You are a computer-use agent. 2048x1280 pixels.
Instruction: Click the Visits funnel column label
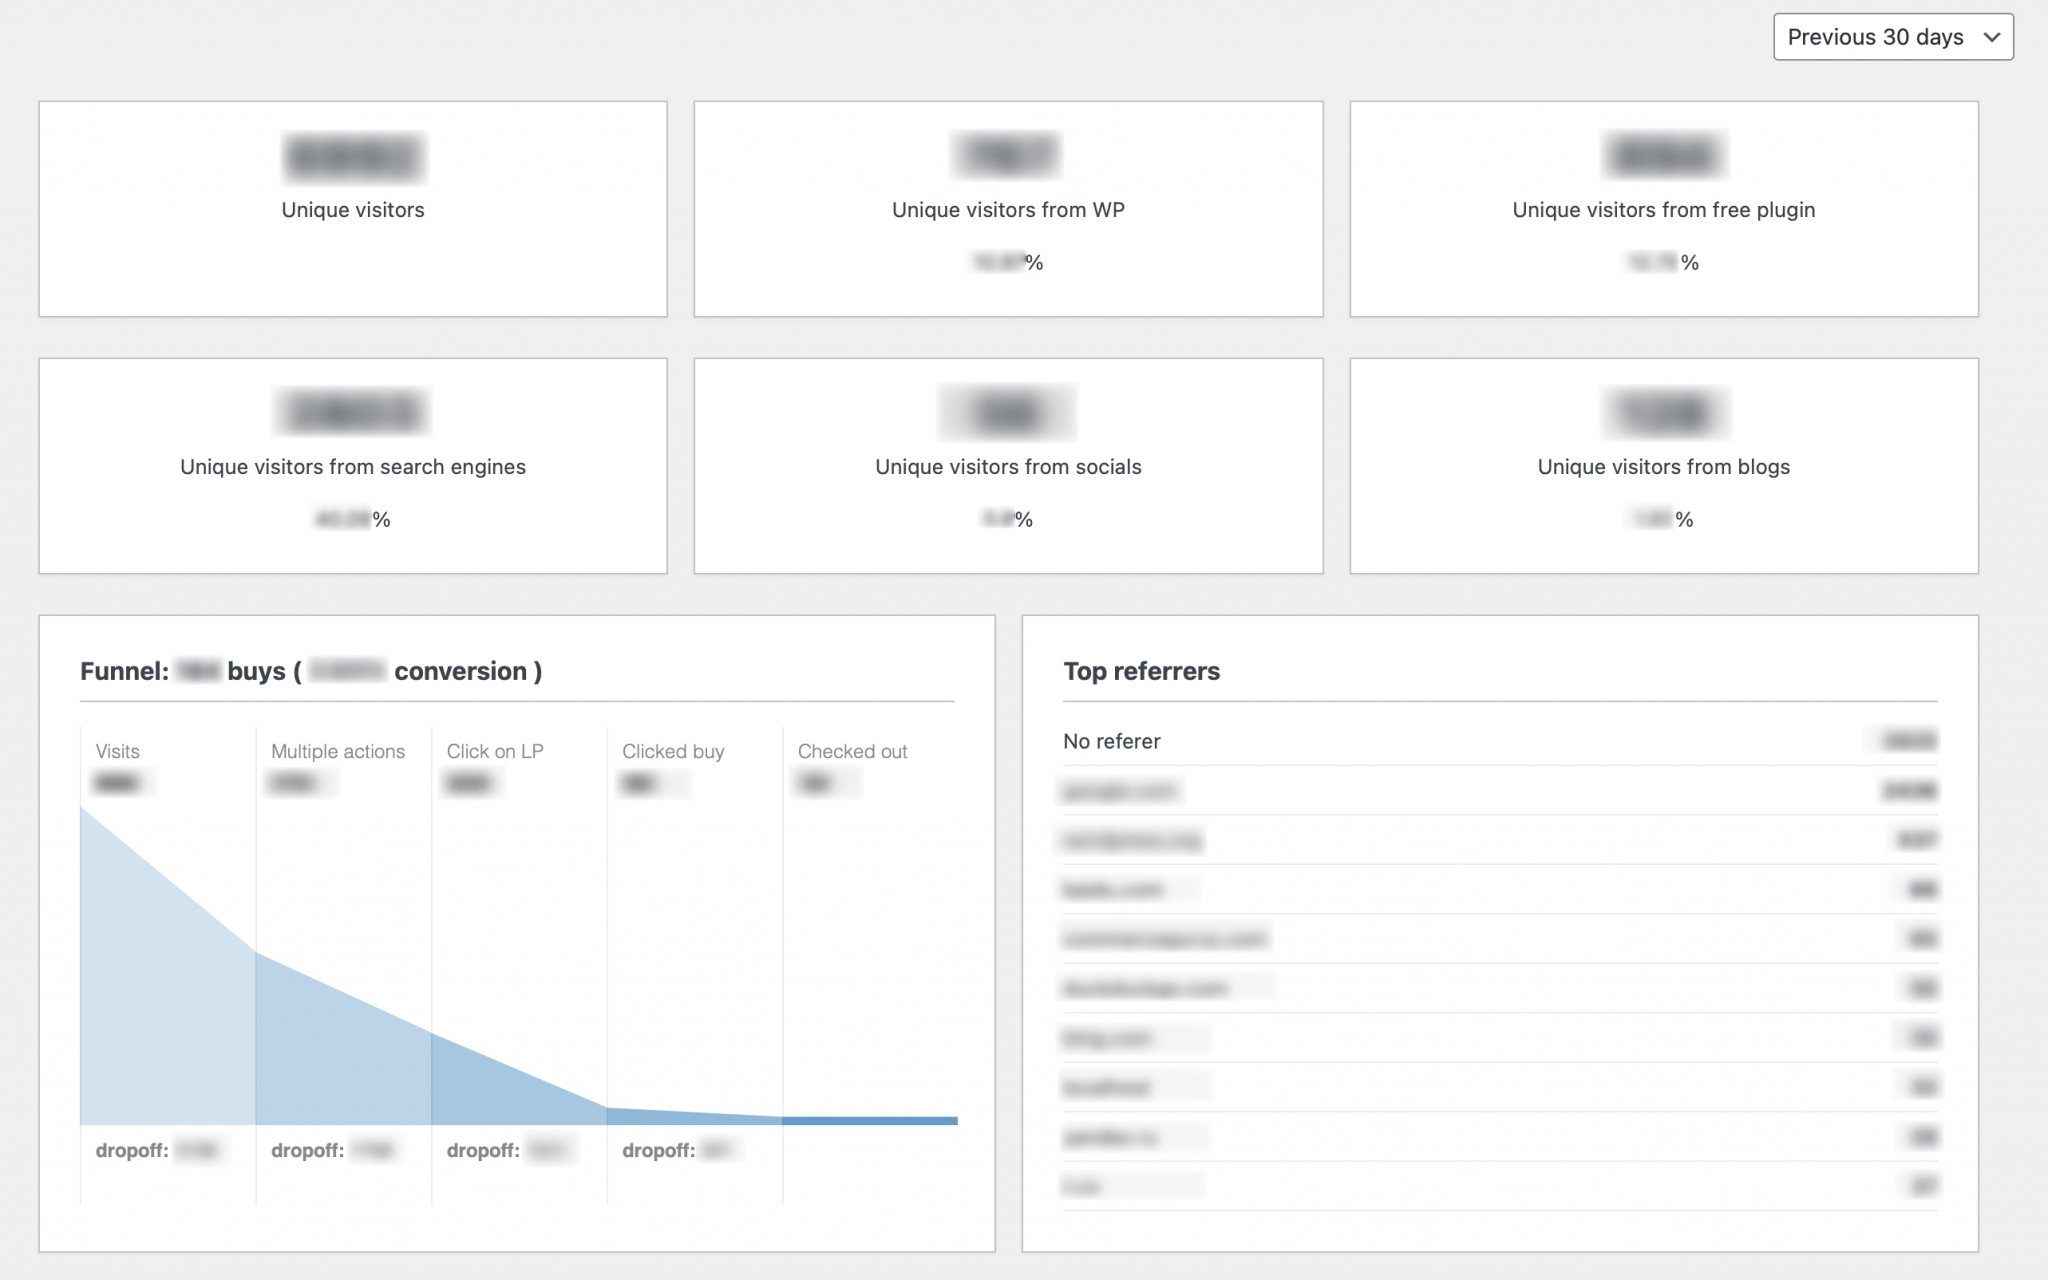pyautogui.click(x=117, y=751)
